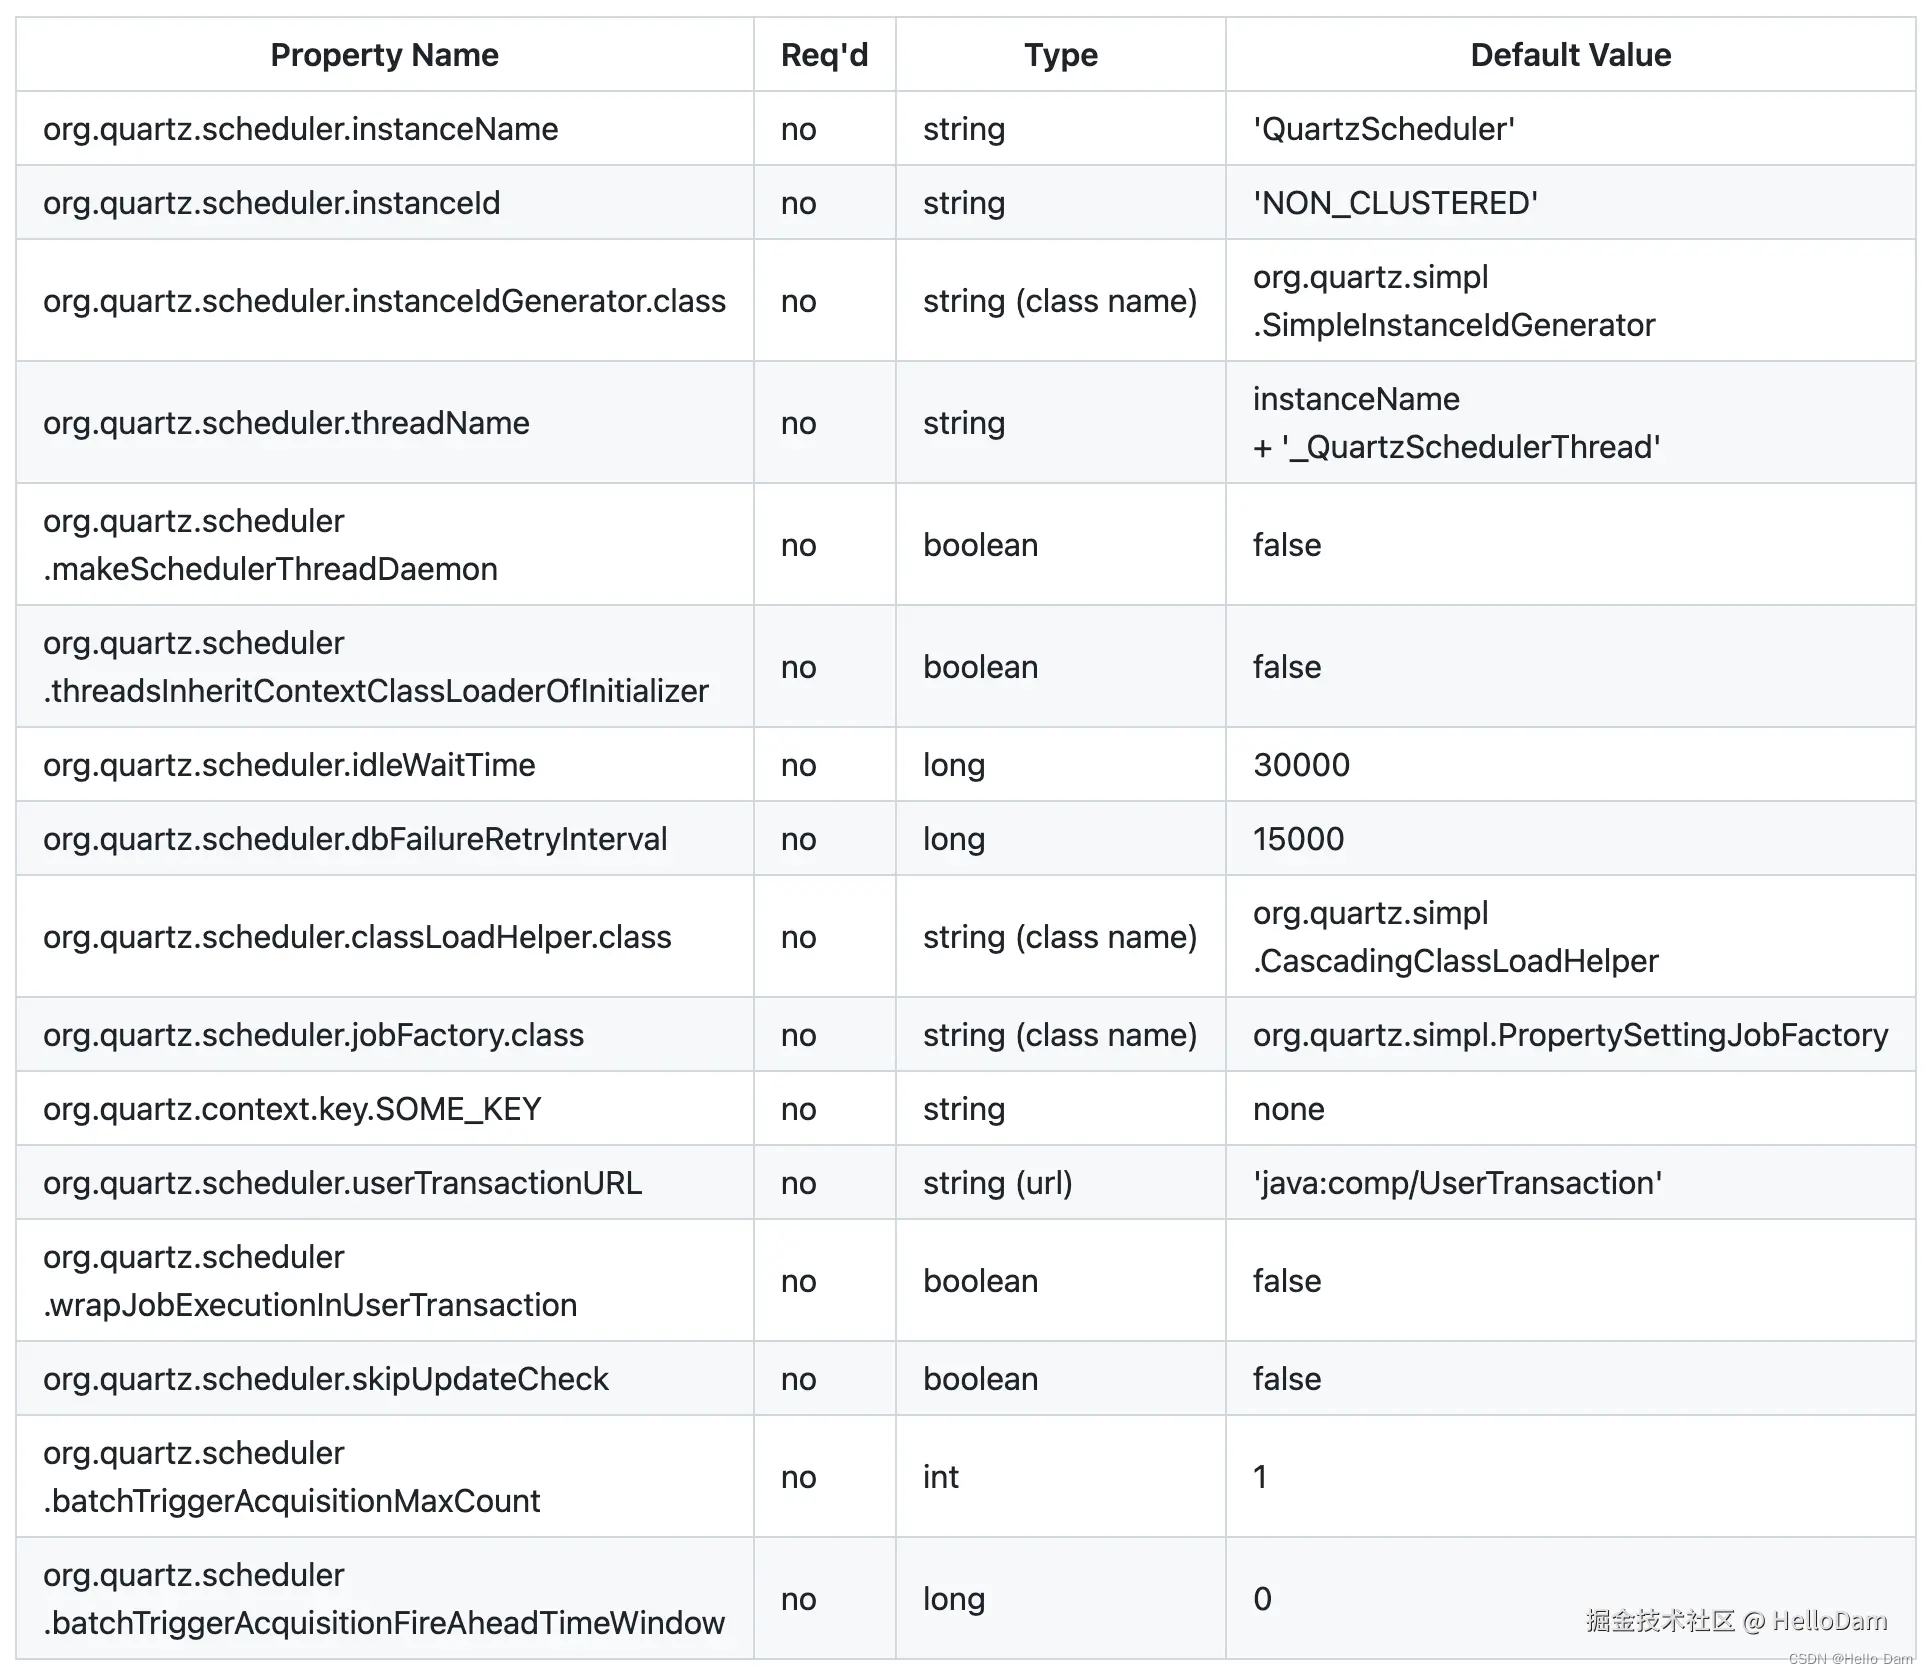Click the 'QuartzScheduler' default value

1384,129
